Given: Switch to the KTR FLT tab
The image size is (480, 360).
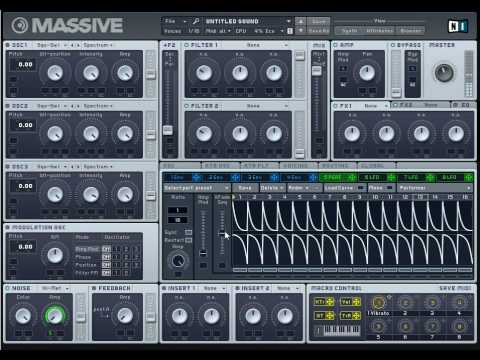Looking at the screenshot, I should pos(260,166).
